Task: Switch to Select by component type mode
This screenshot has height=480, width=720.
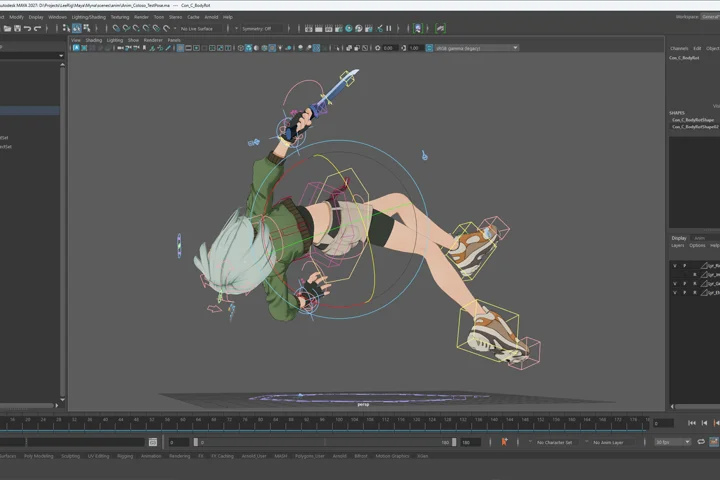Action: [86, 28]
